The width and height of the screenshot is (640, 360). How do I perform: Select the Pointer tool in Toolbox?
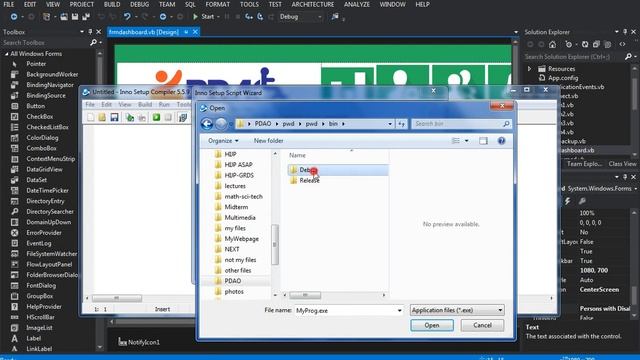click(36, 64)
